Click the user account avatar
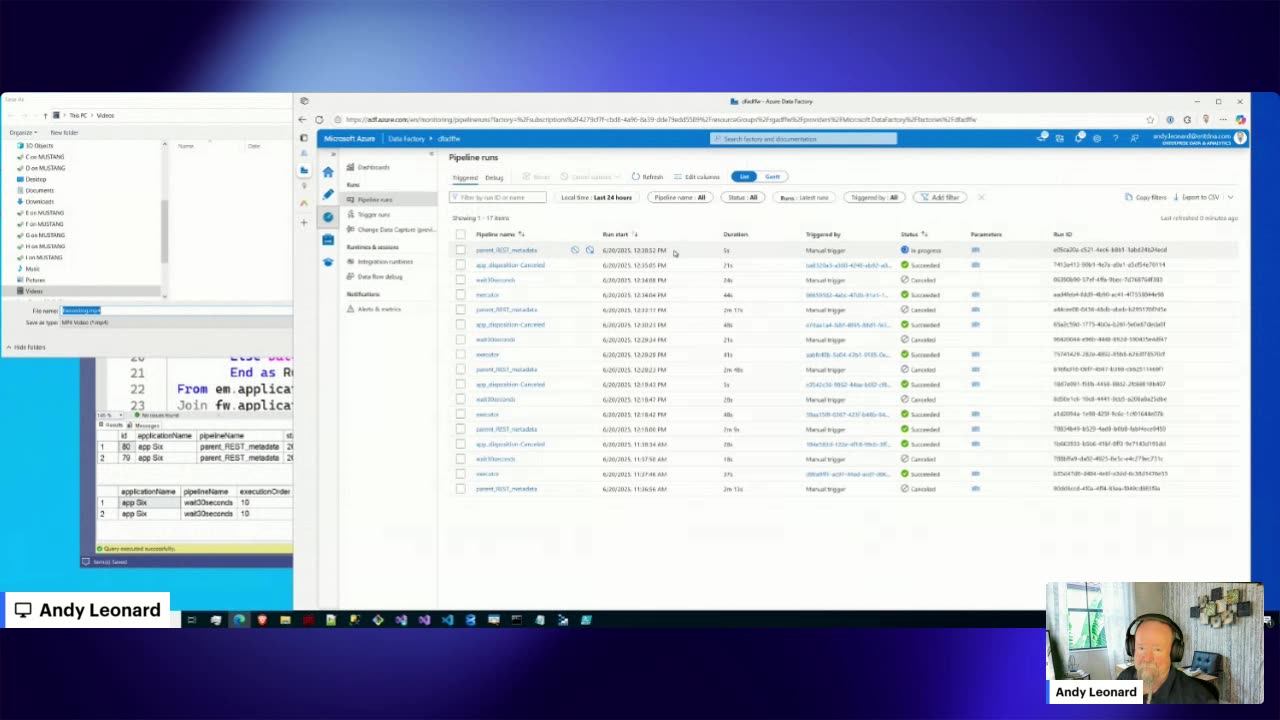The height and width of the screenshot is (720, 1280). [1241, 138]
